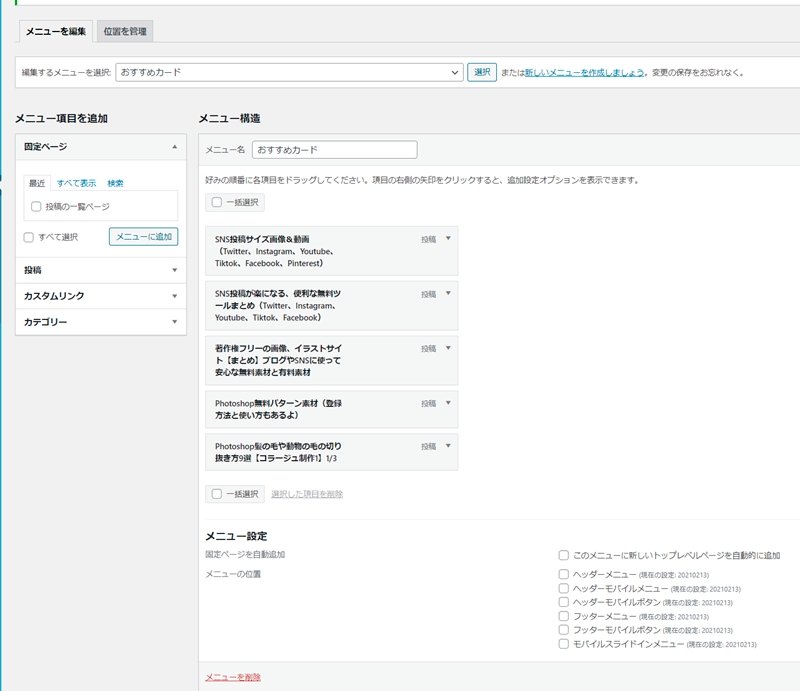Switch to the すべて表示 tab in 固定ページ
This screenshot has width=800, height=691.
76,183
